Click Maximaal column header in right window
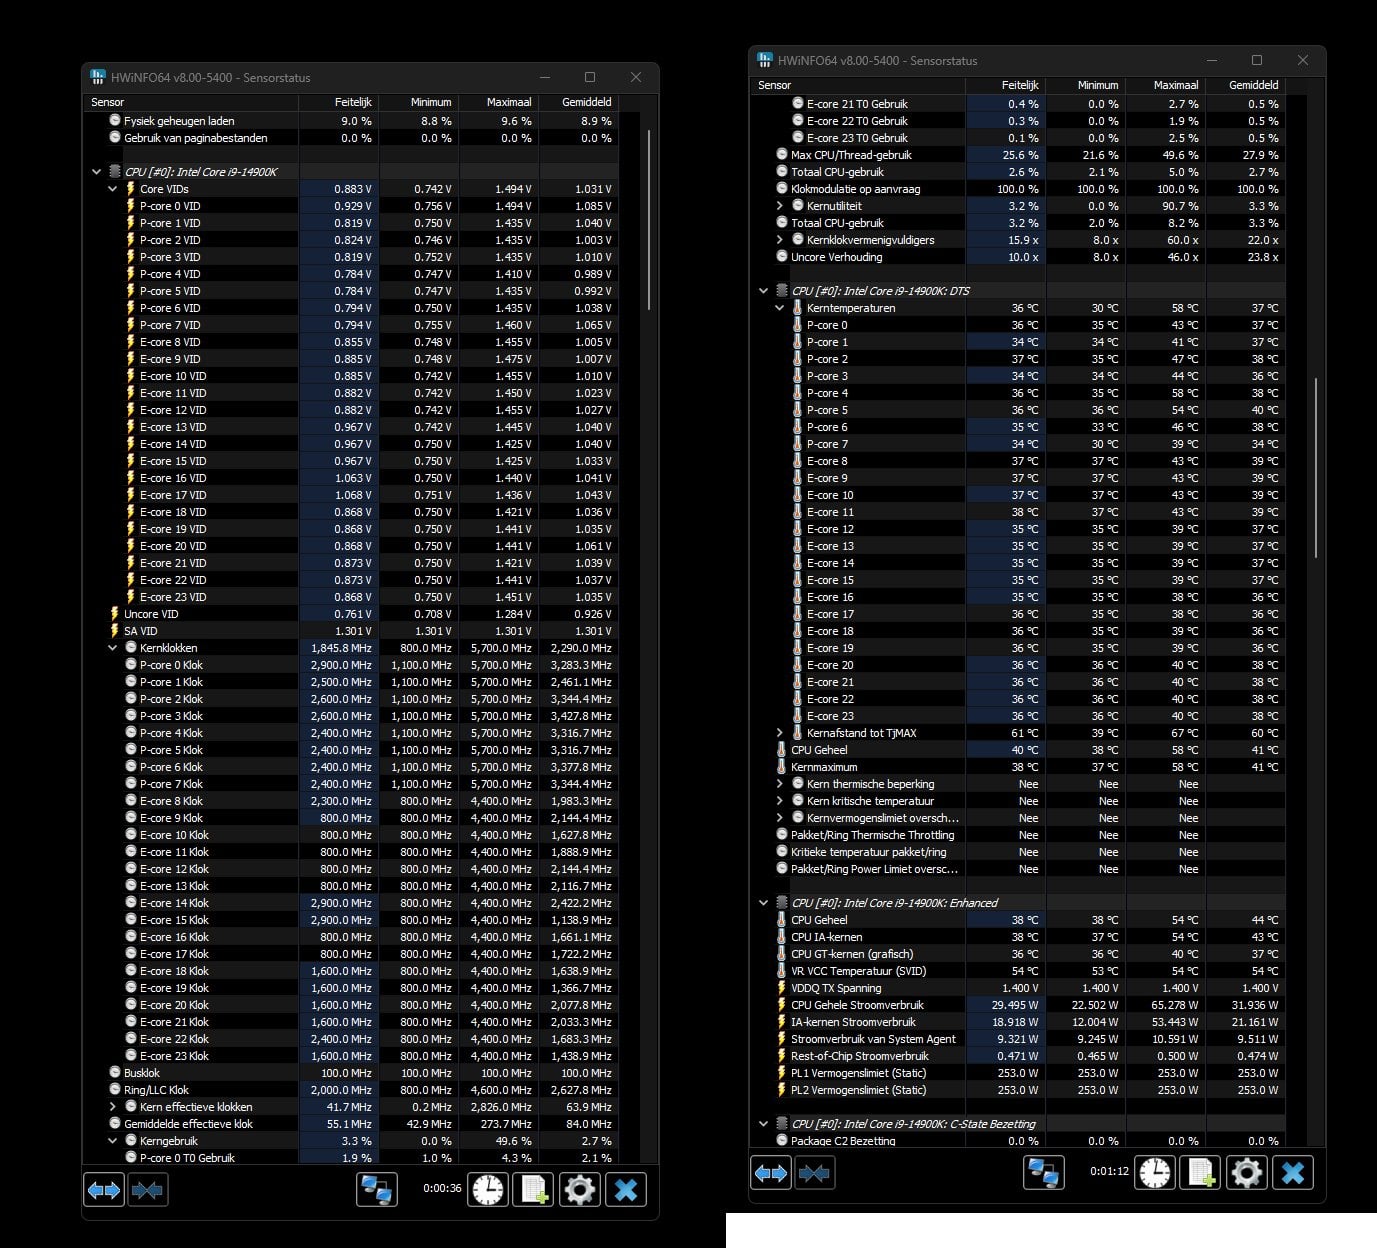The height and width of the screenshot is (1248, 1377). [1166, 85]
